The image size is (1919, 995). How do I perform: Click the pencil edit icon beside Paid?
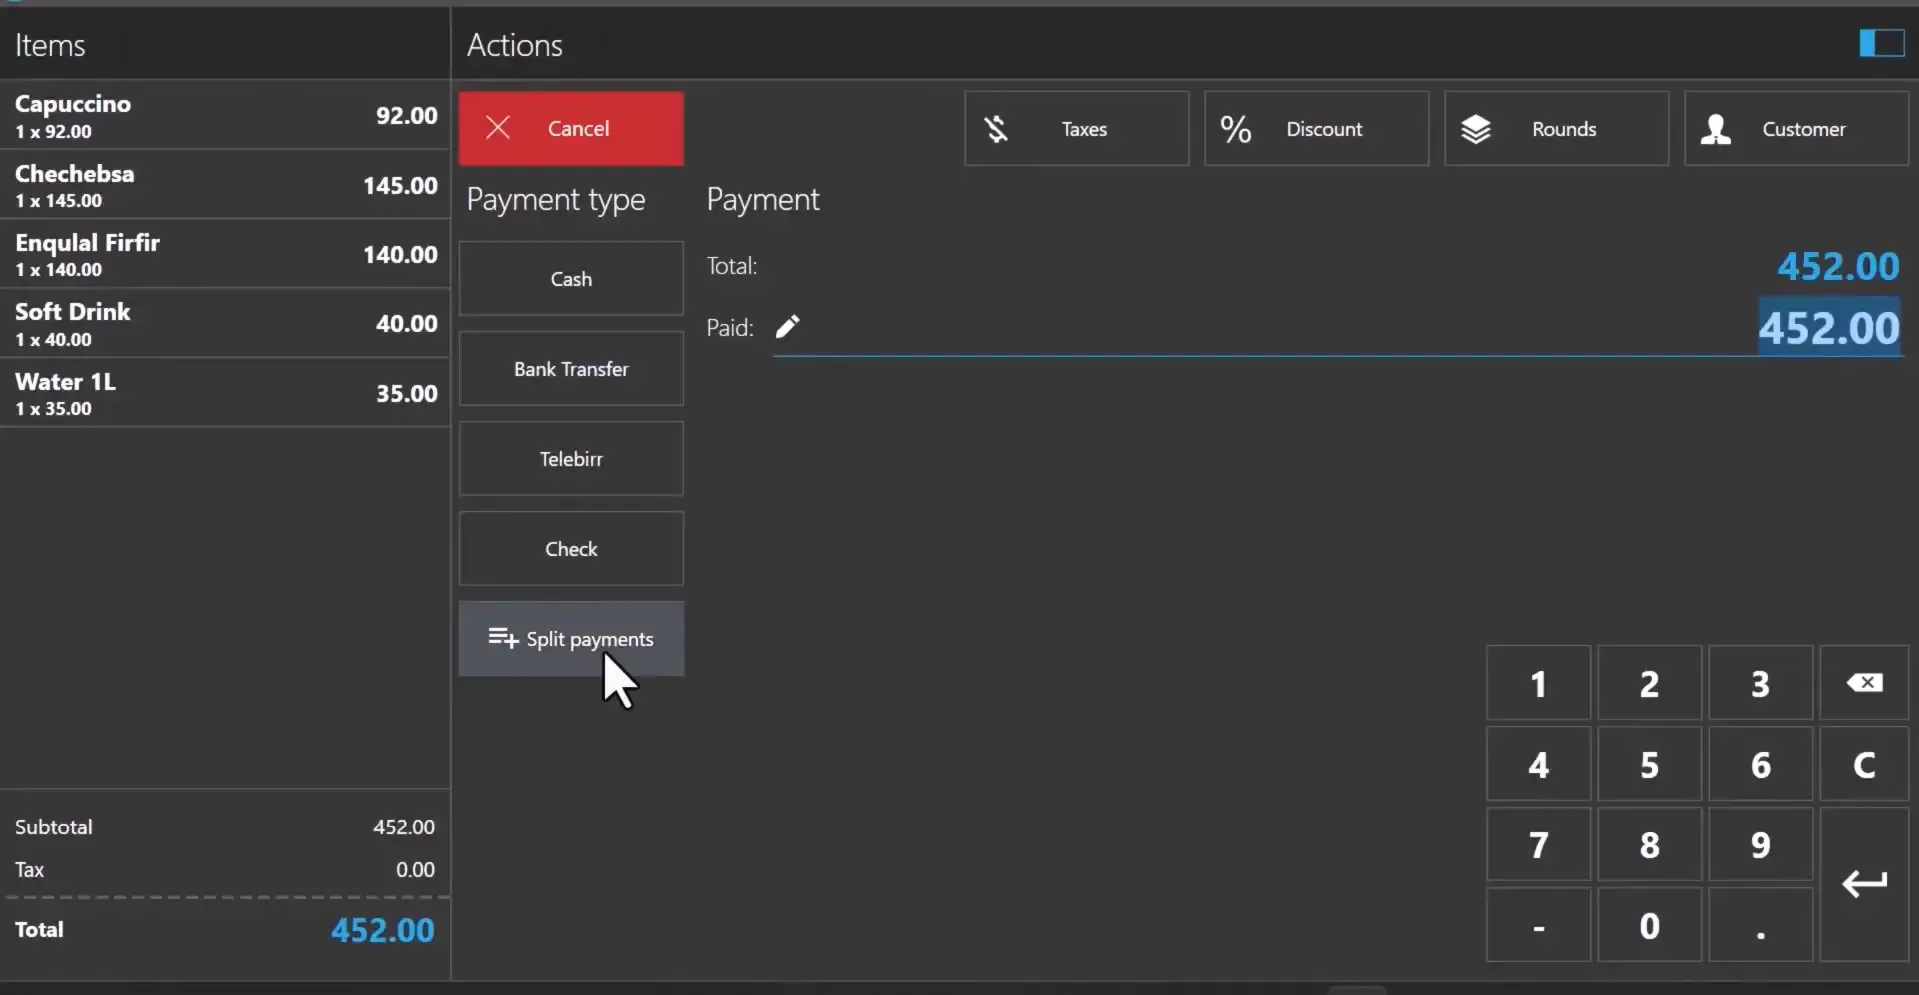click(788, 326)
